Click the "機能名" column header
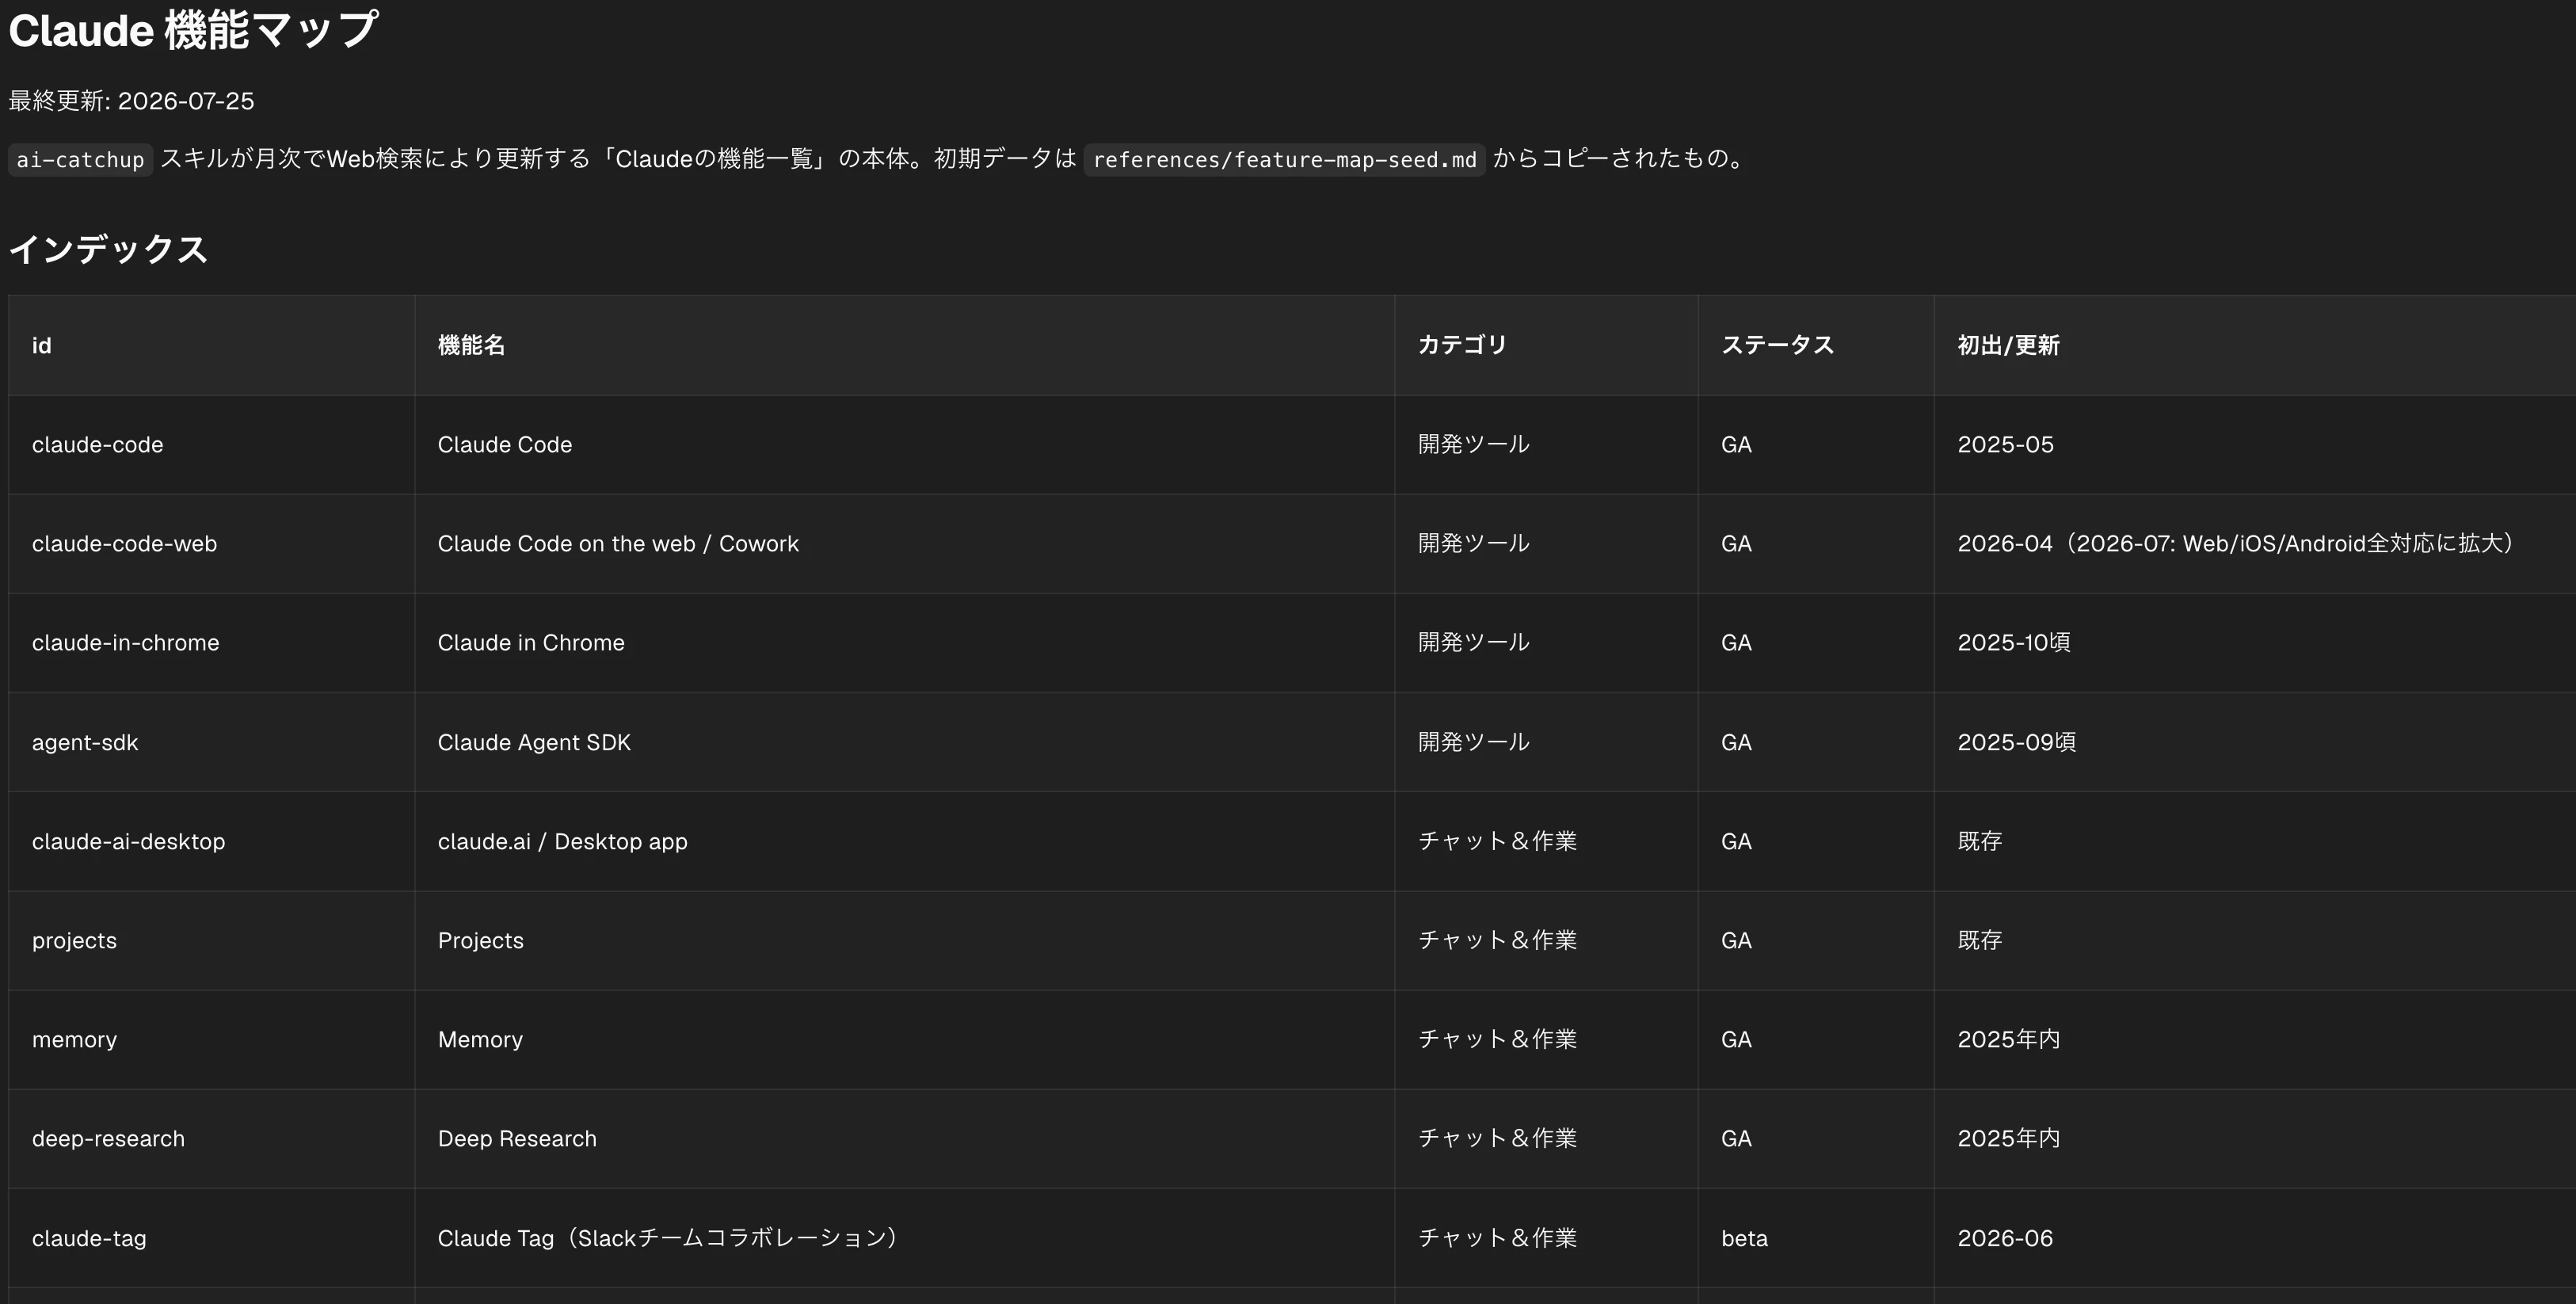The width and height of the screenshot is (2576, 1304). 471,345
